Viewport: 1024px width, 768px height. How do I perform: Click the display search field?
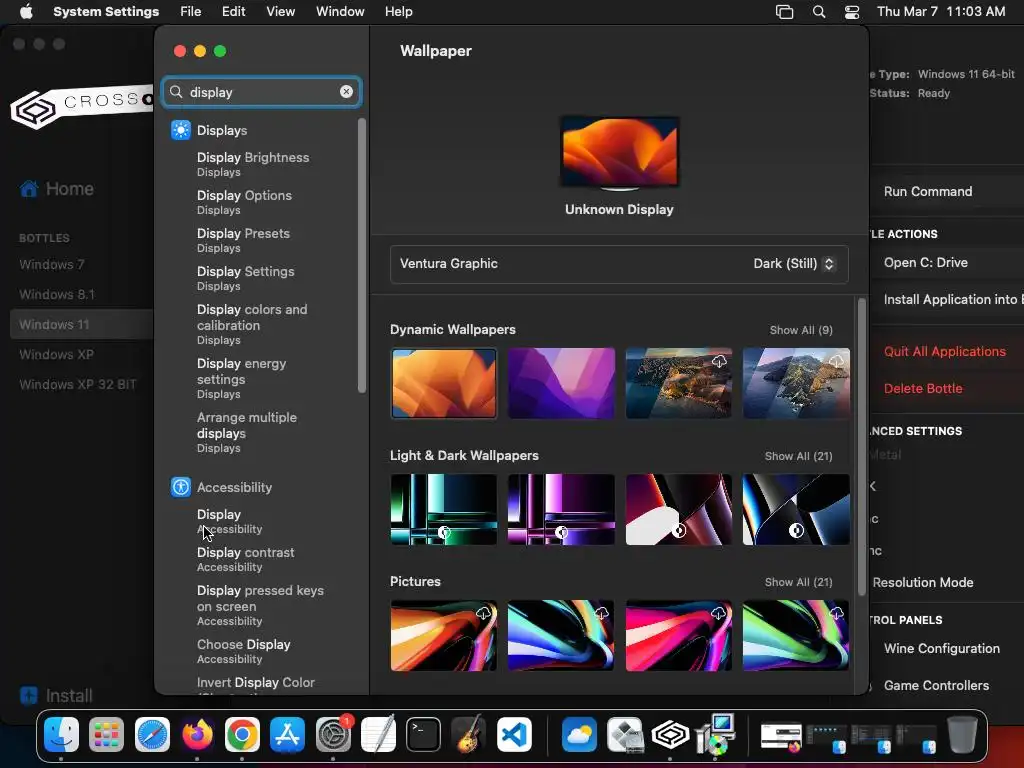(262, 92)
